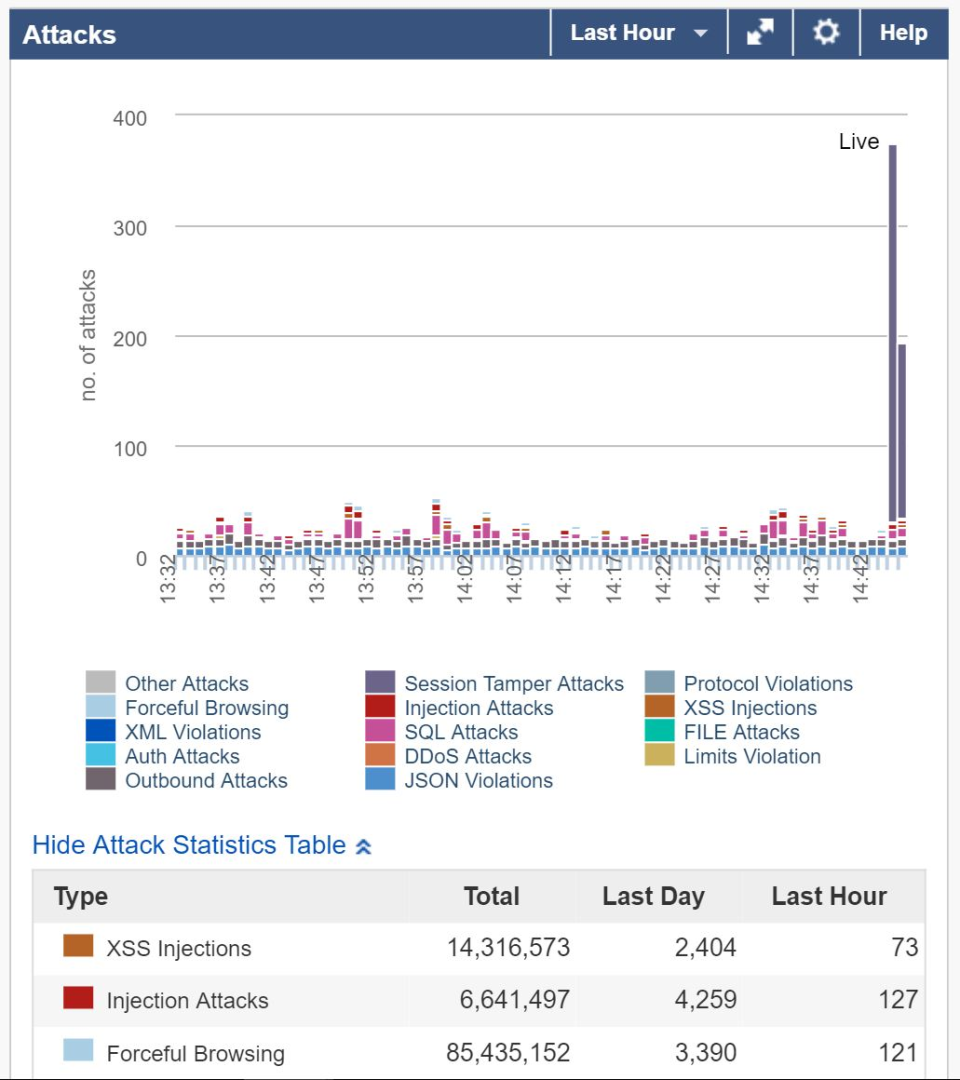Sort table by Total column header
The height and width of the screenshot is (1080, 960).
491,896
